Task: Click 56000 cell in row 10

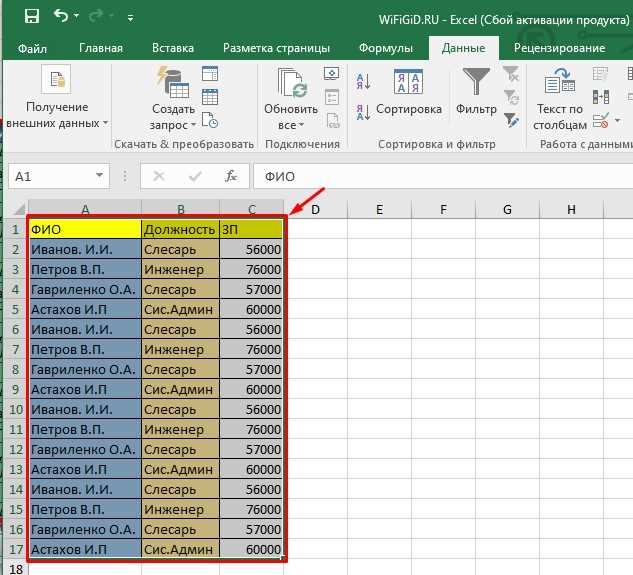Action: point(252,409)
